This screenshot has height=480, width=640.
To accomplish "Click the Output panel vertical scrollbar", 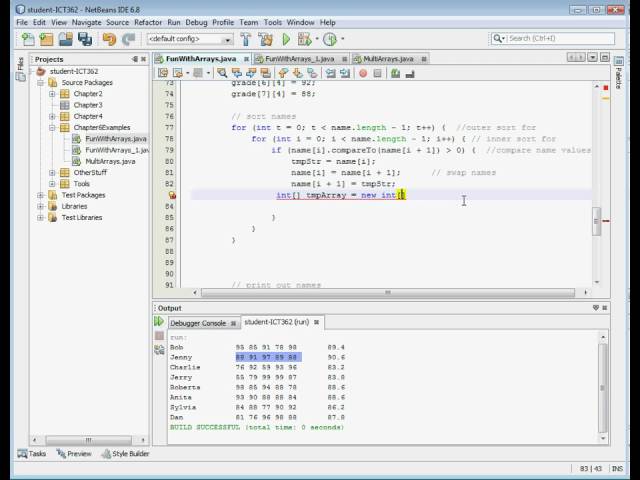I will [x=603, y=387].
